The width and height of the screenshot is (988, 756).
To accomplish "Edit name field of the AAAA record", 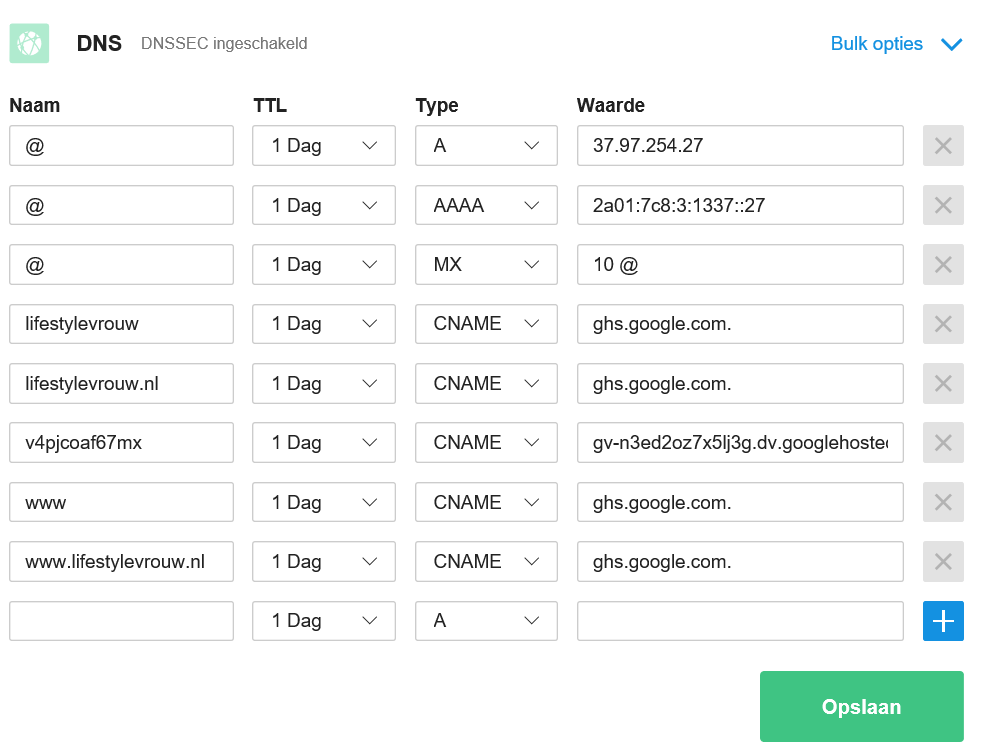I will pos(122,205).
